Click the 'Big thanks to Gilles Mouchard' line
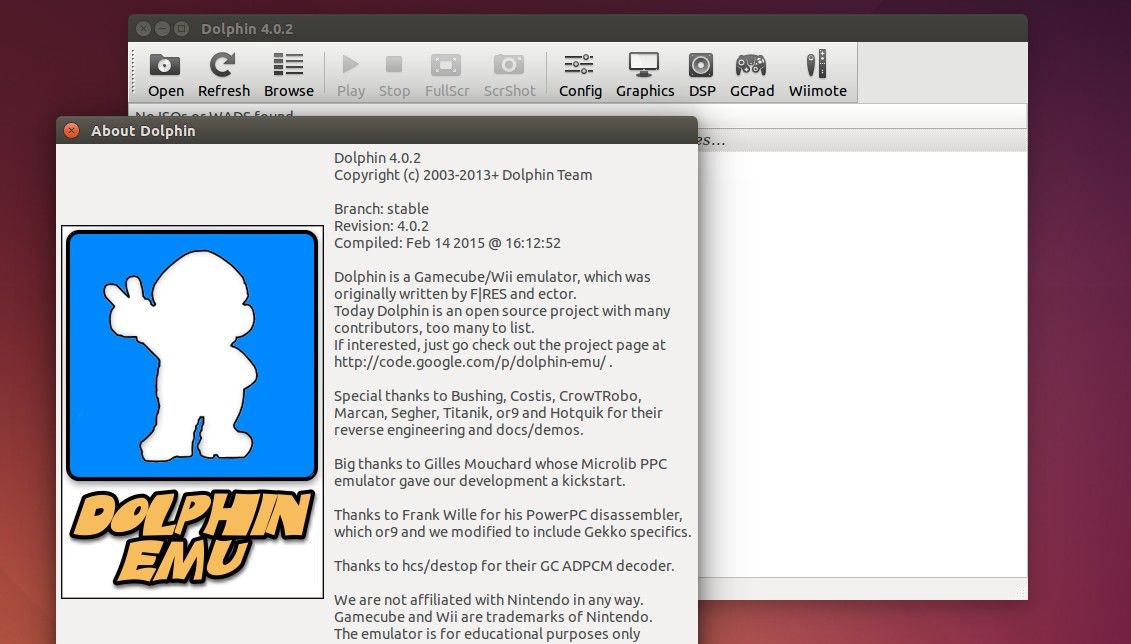 click(501, 464)
